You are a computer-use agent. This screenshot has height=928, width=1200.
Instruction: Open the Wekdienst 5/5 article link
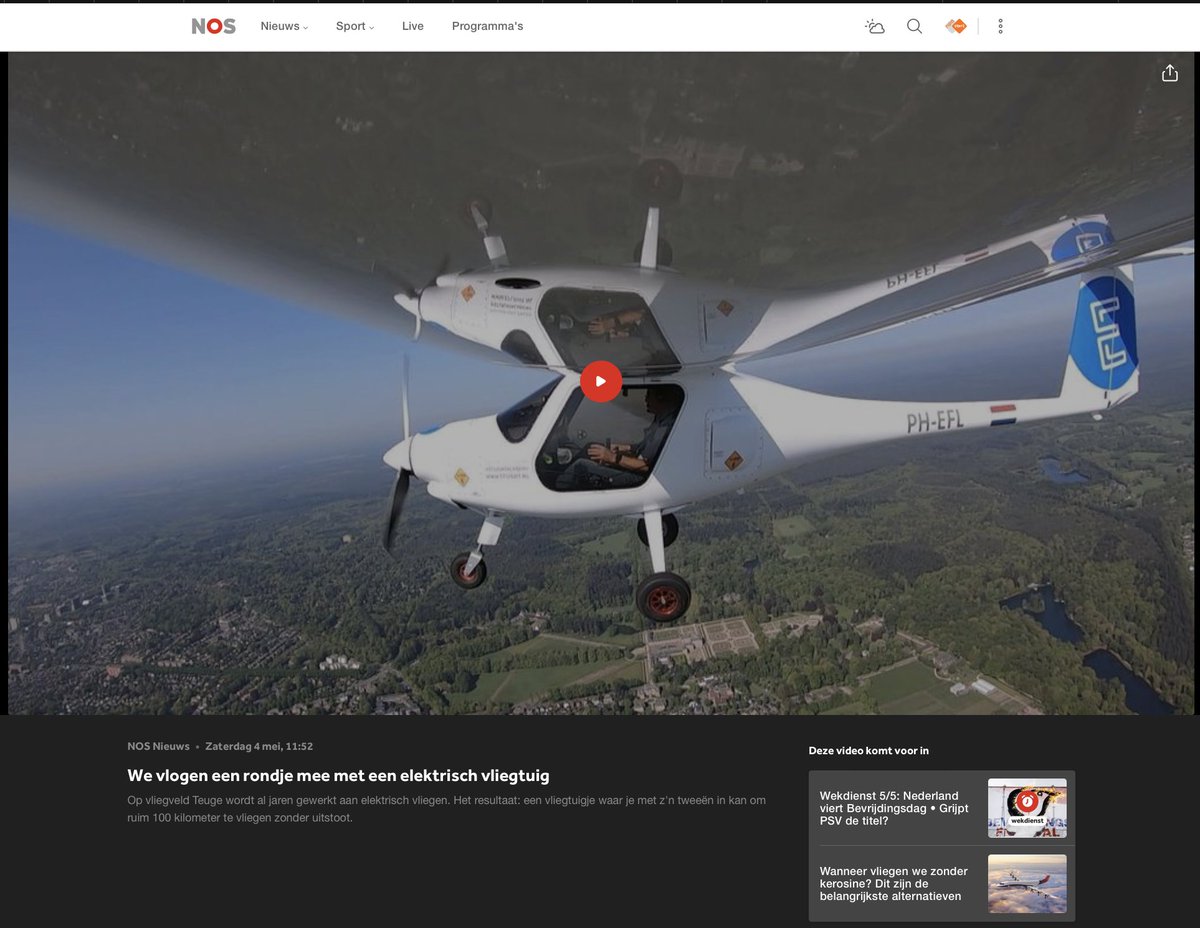tap(894, 808)
